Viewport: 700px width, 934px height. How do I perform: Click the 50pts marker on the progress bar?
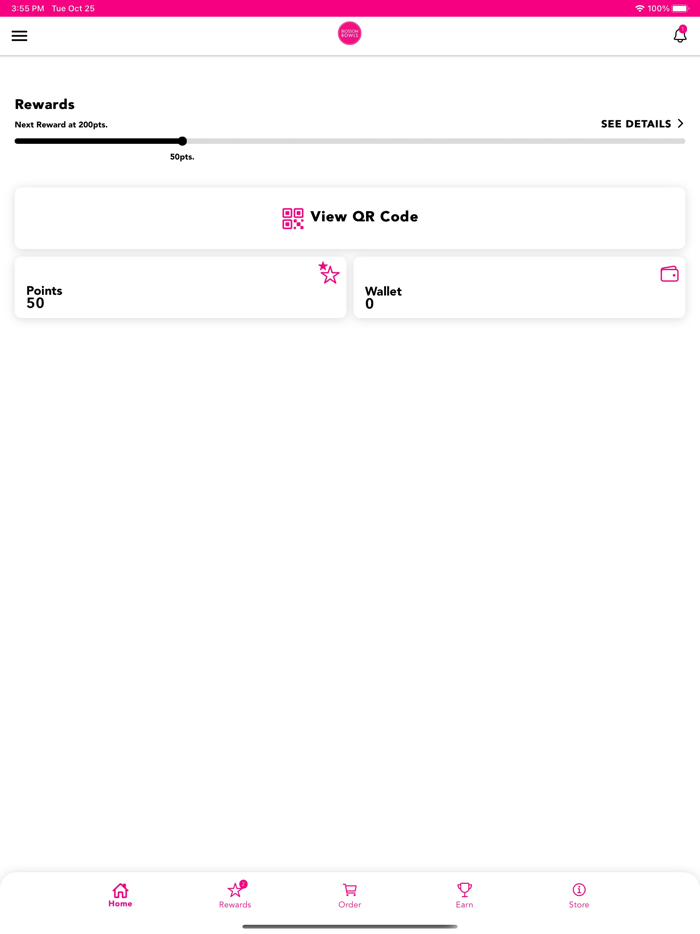(x=182, y=141)
